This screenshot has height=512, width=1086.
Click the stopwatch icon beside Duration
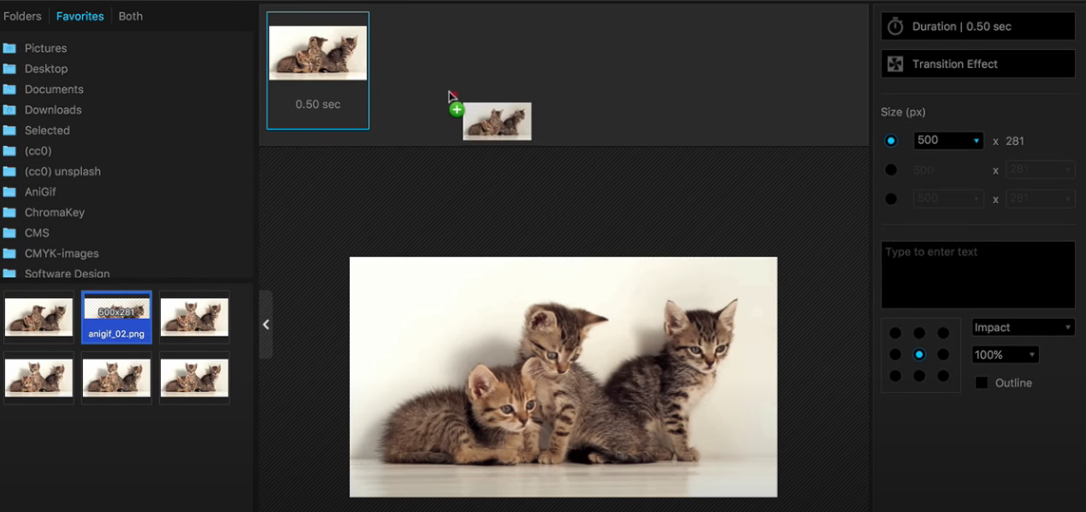[895, 27]
